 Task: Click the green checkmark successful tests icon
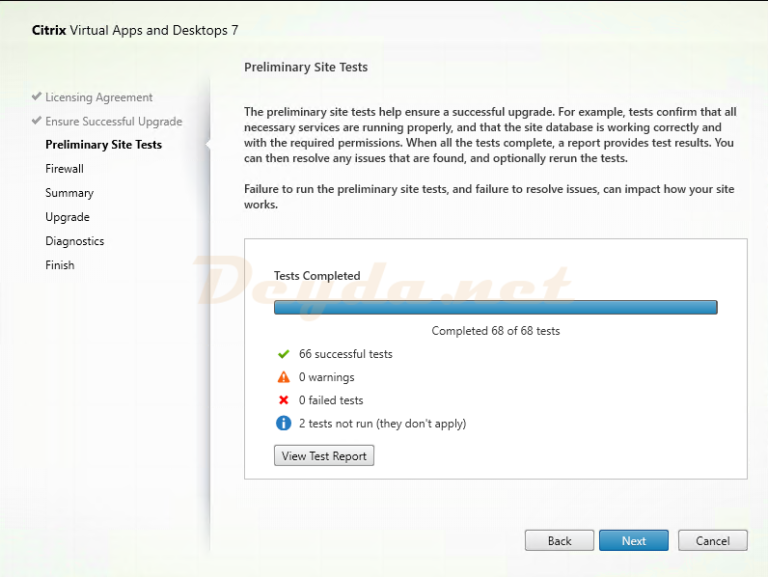click(x=283, y=354)
